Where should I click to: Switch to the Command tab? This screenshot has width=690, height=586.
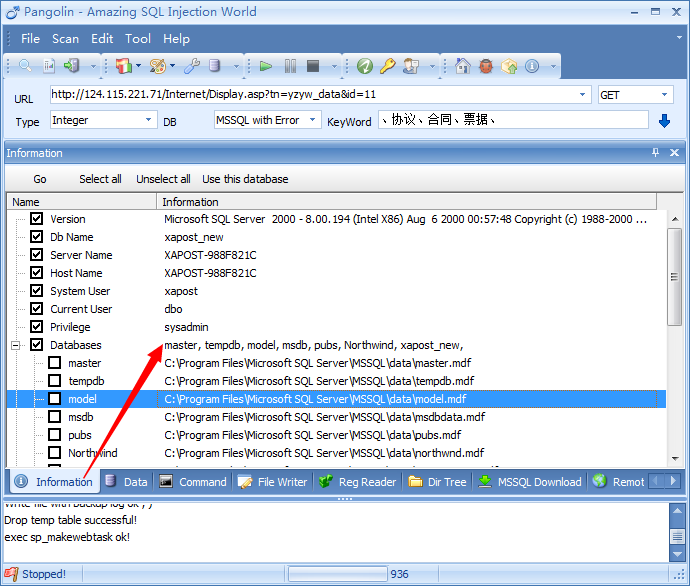(x=193, y=482)
